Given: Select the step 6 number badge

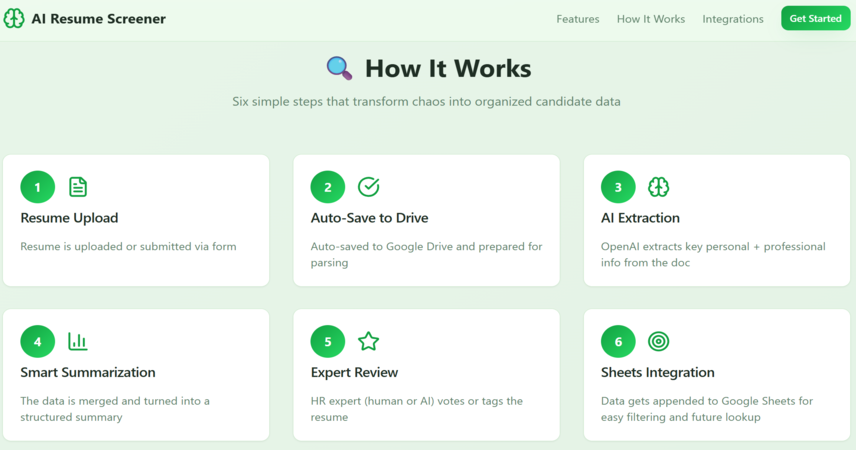Looking at the screenshot, I should coord(619,341).
